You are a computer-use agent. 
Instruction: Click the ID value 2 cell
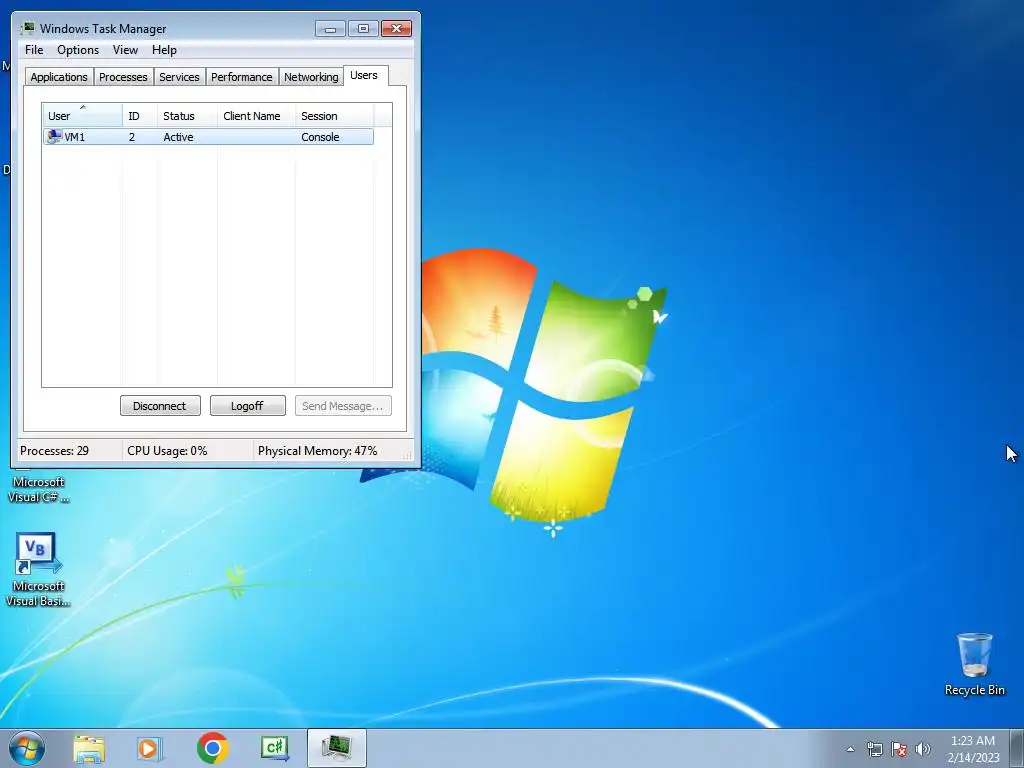[x=133, y=137]
